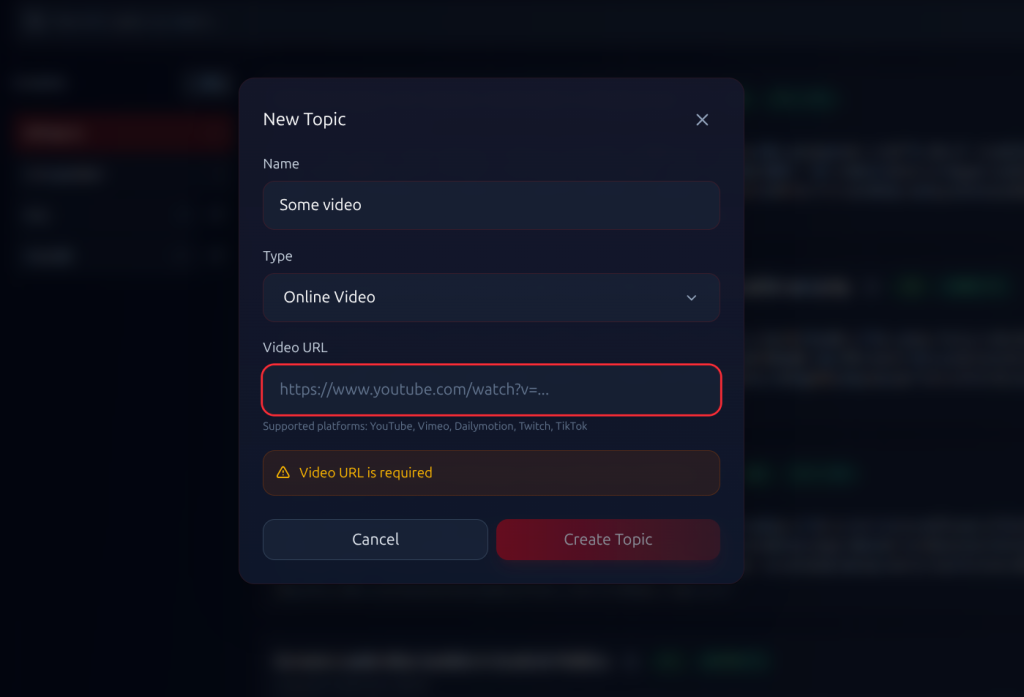Expand the Type dropdown chevron
The height and width of the screenshot is (697, 1024).
pos(691,298)
